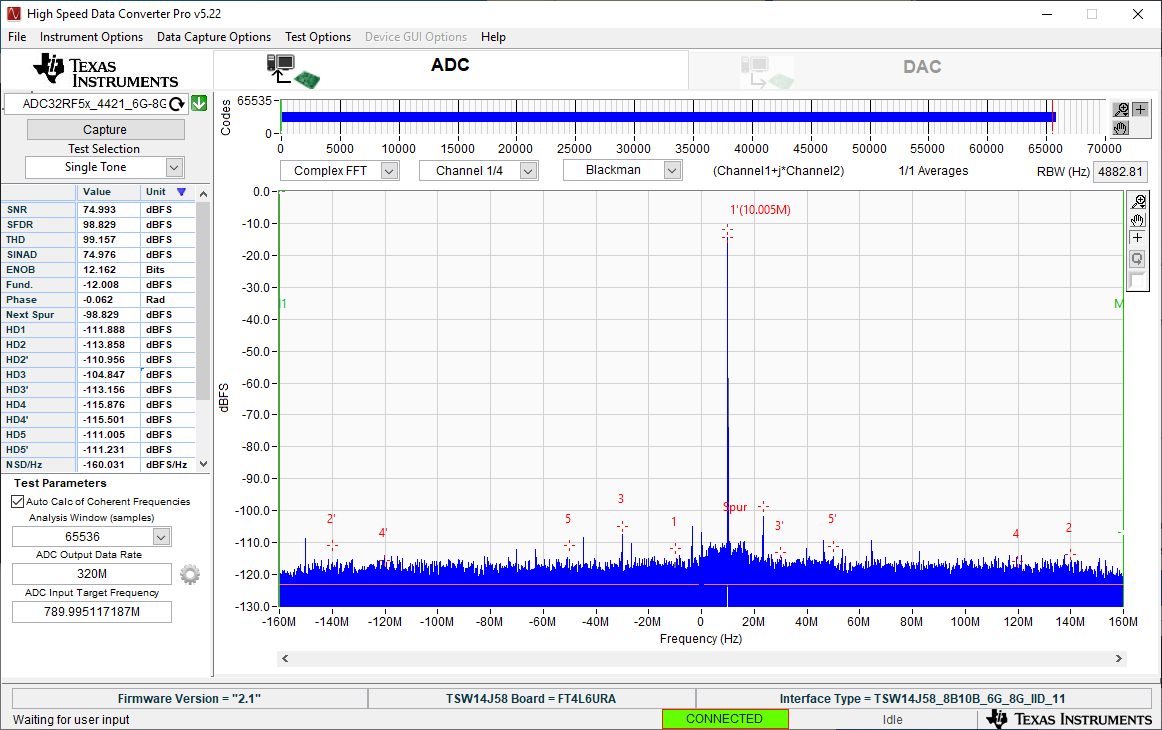This screenshot has width=1162, height=730.
Task: Click the reload circular arrow in the device name box
Action: [x=178, y=103]
